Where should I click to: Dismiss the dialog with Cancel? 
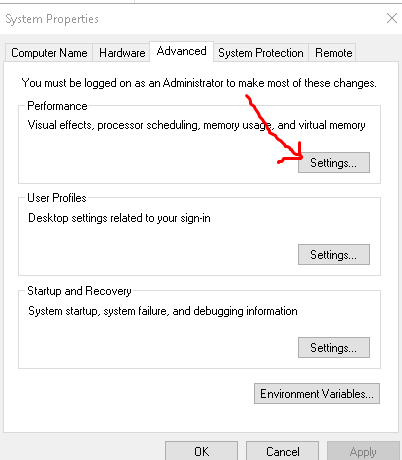tap(283, 451)
